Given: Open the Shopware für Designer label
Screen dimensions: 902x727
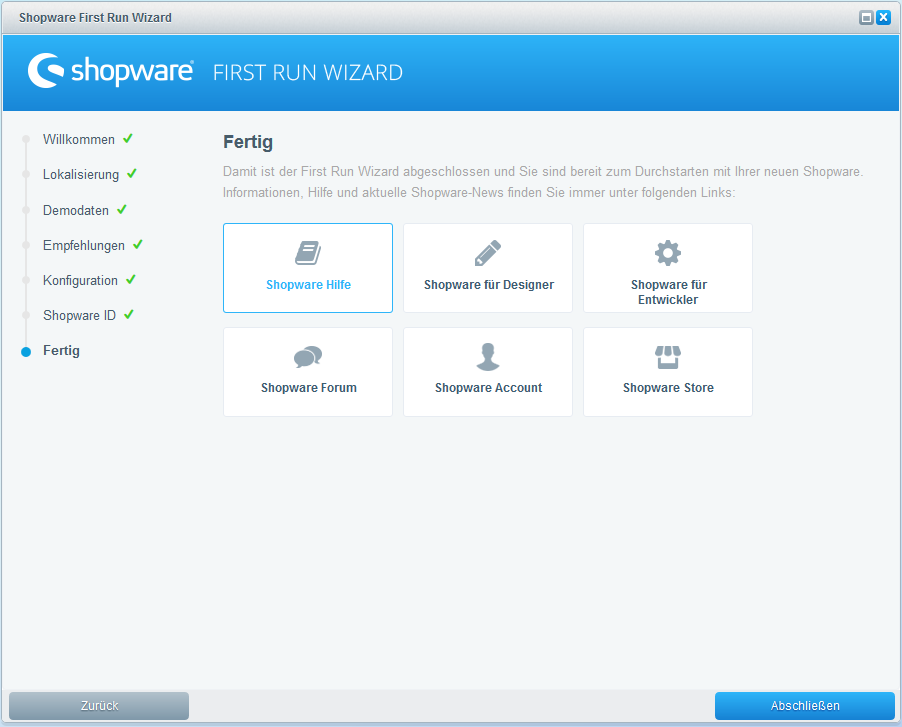Looking at the screenshot, I should pyautogui.click(x=488, y=285).
